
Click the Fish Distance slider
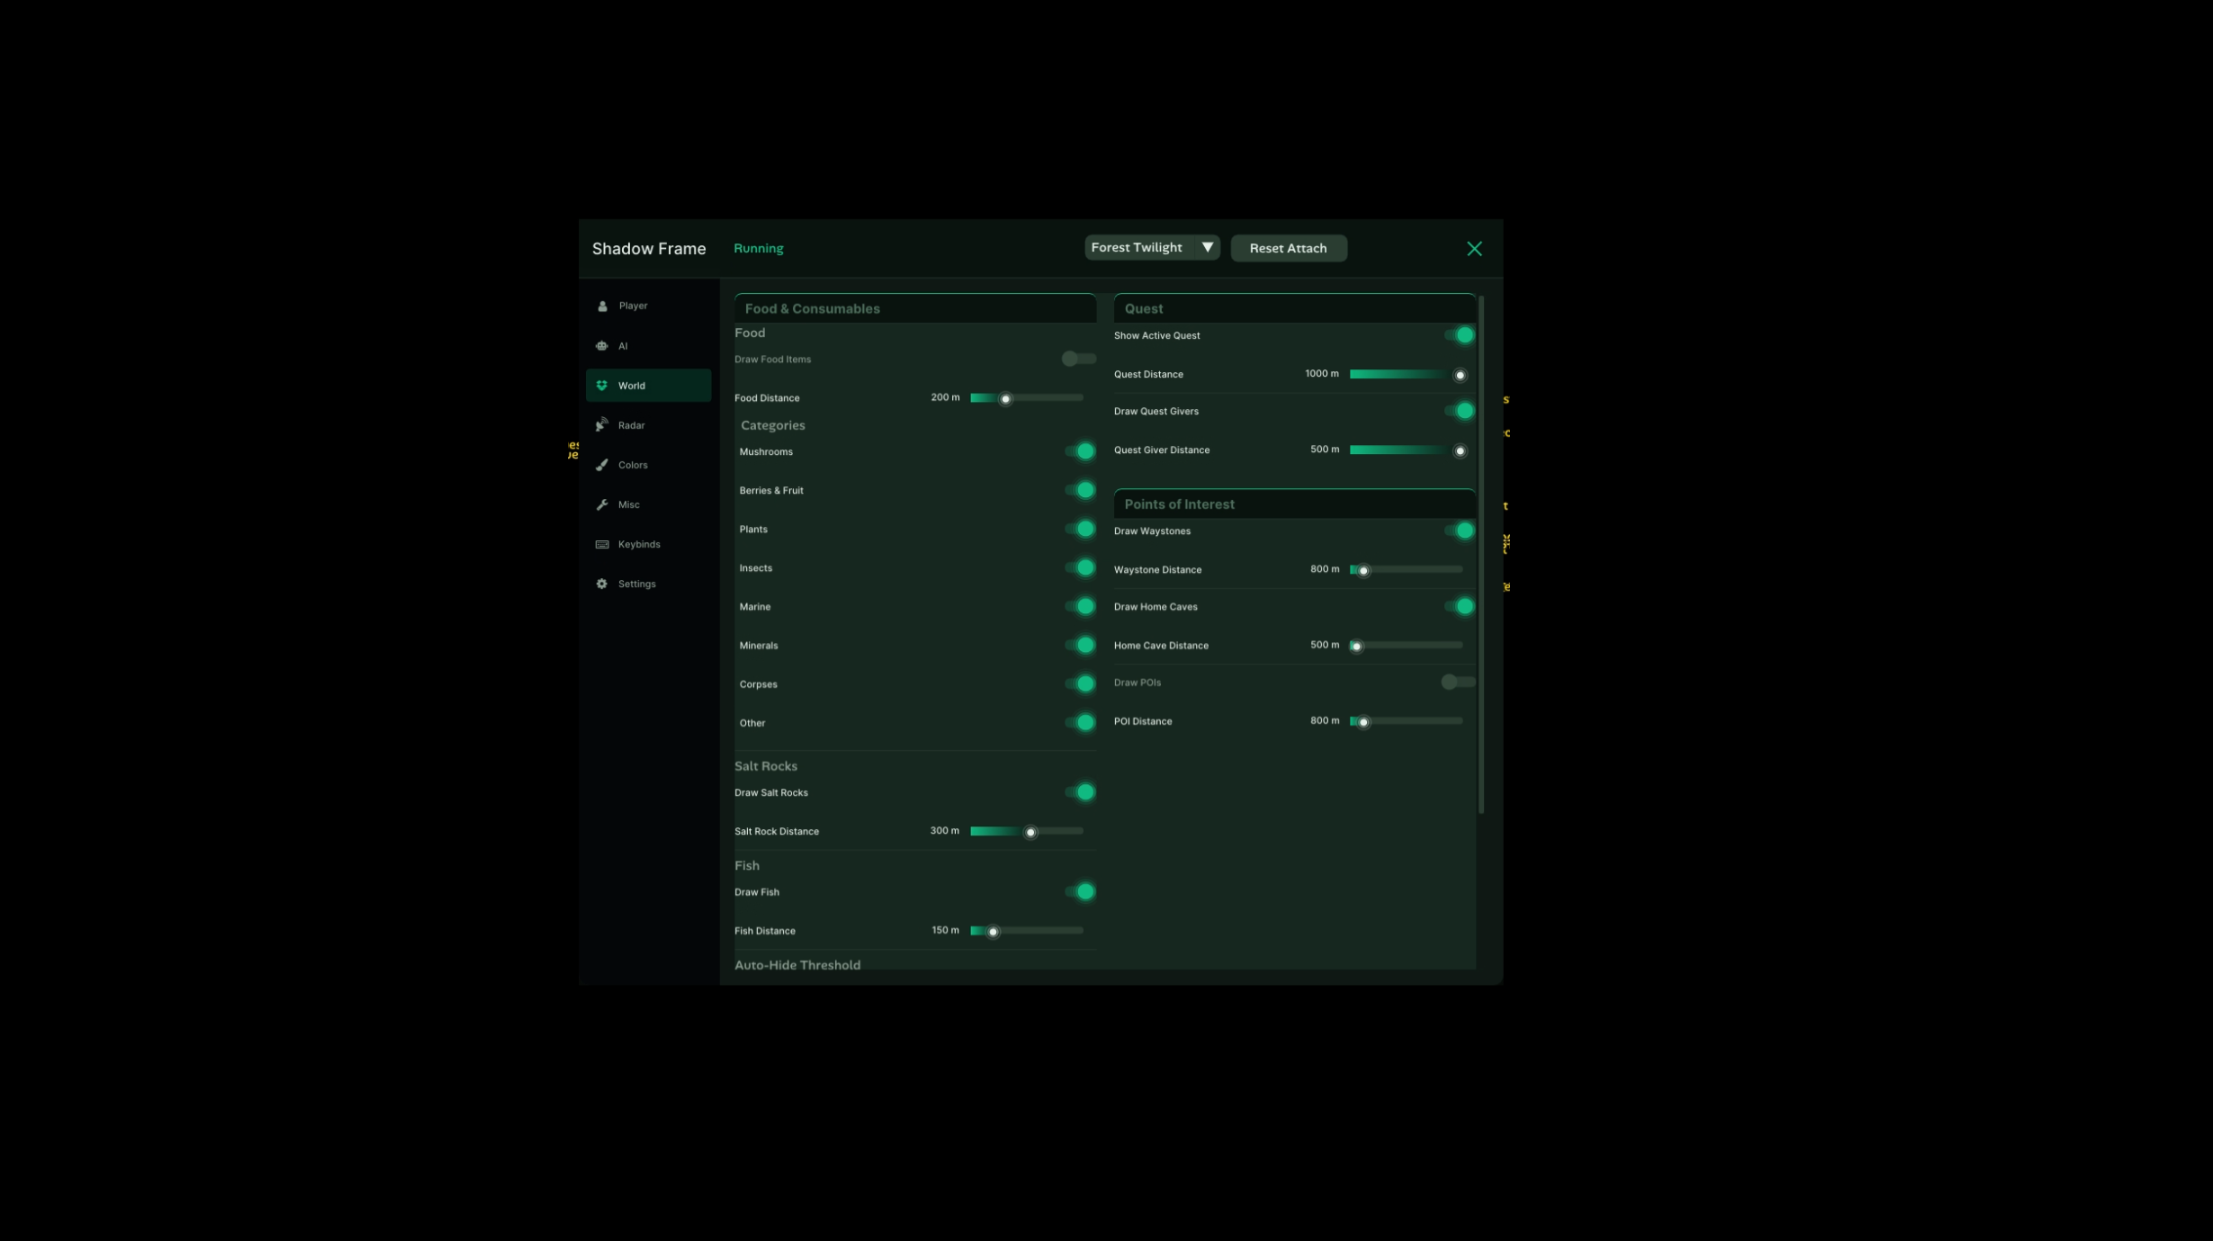click(1027, 931)
